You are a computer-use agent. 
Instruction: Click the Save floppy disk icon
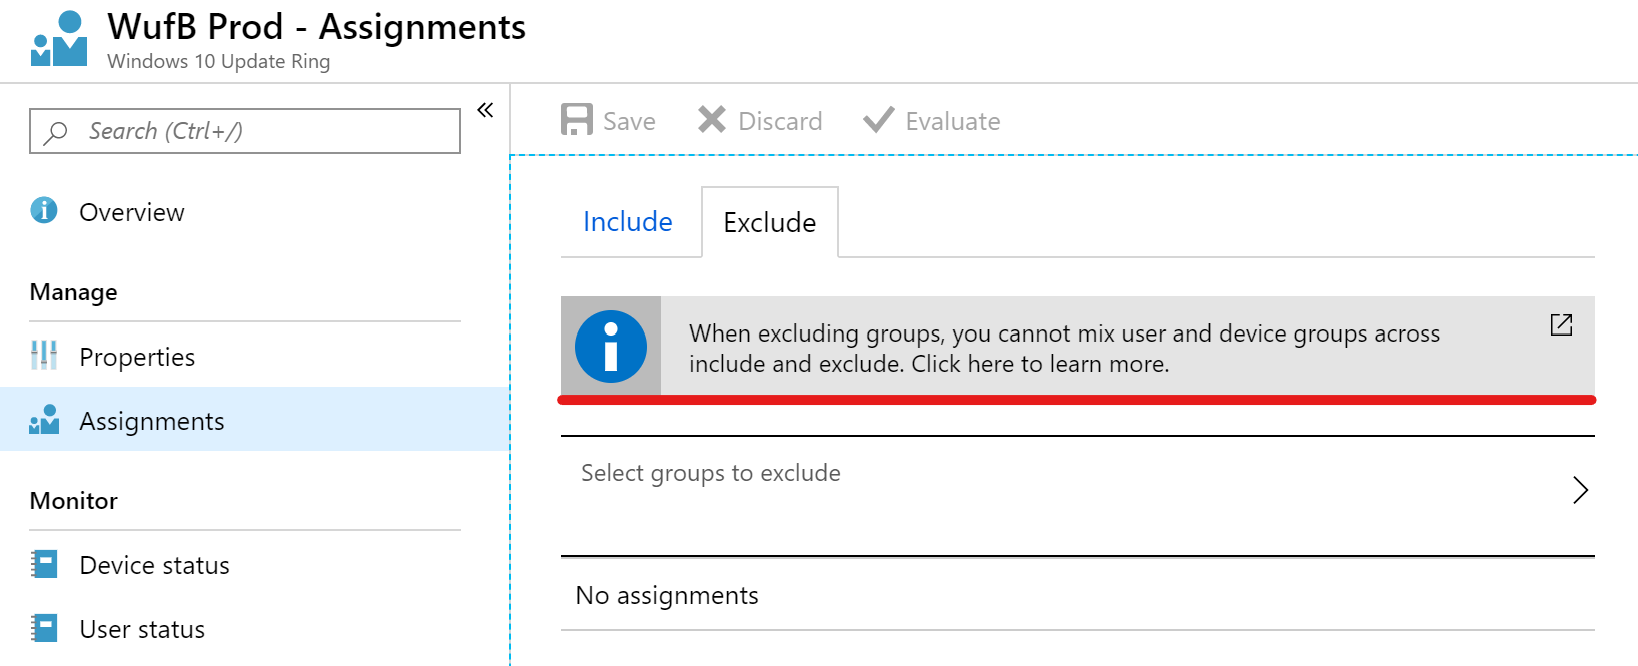[577, 120]
